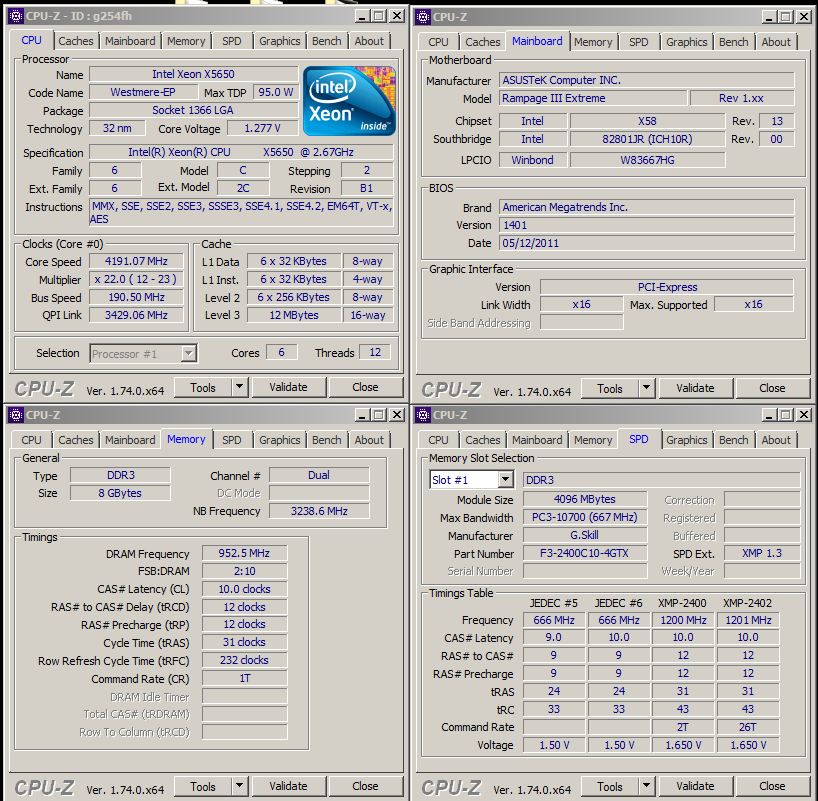
Task: Click the Bus Speed value 190.50 MHz
Action: click(x=136, y=297)
